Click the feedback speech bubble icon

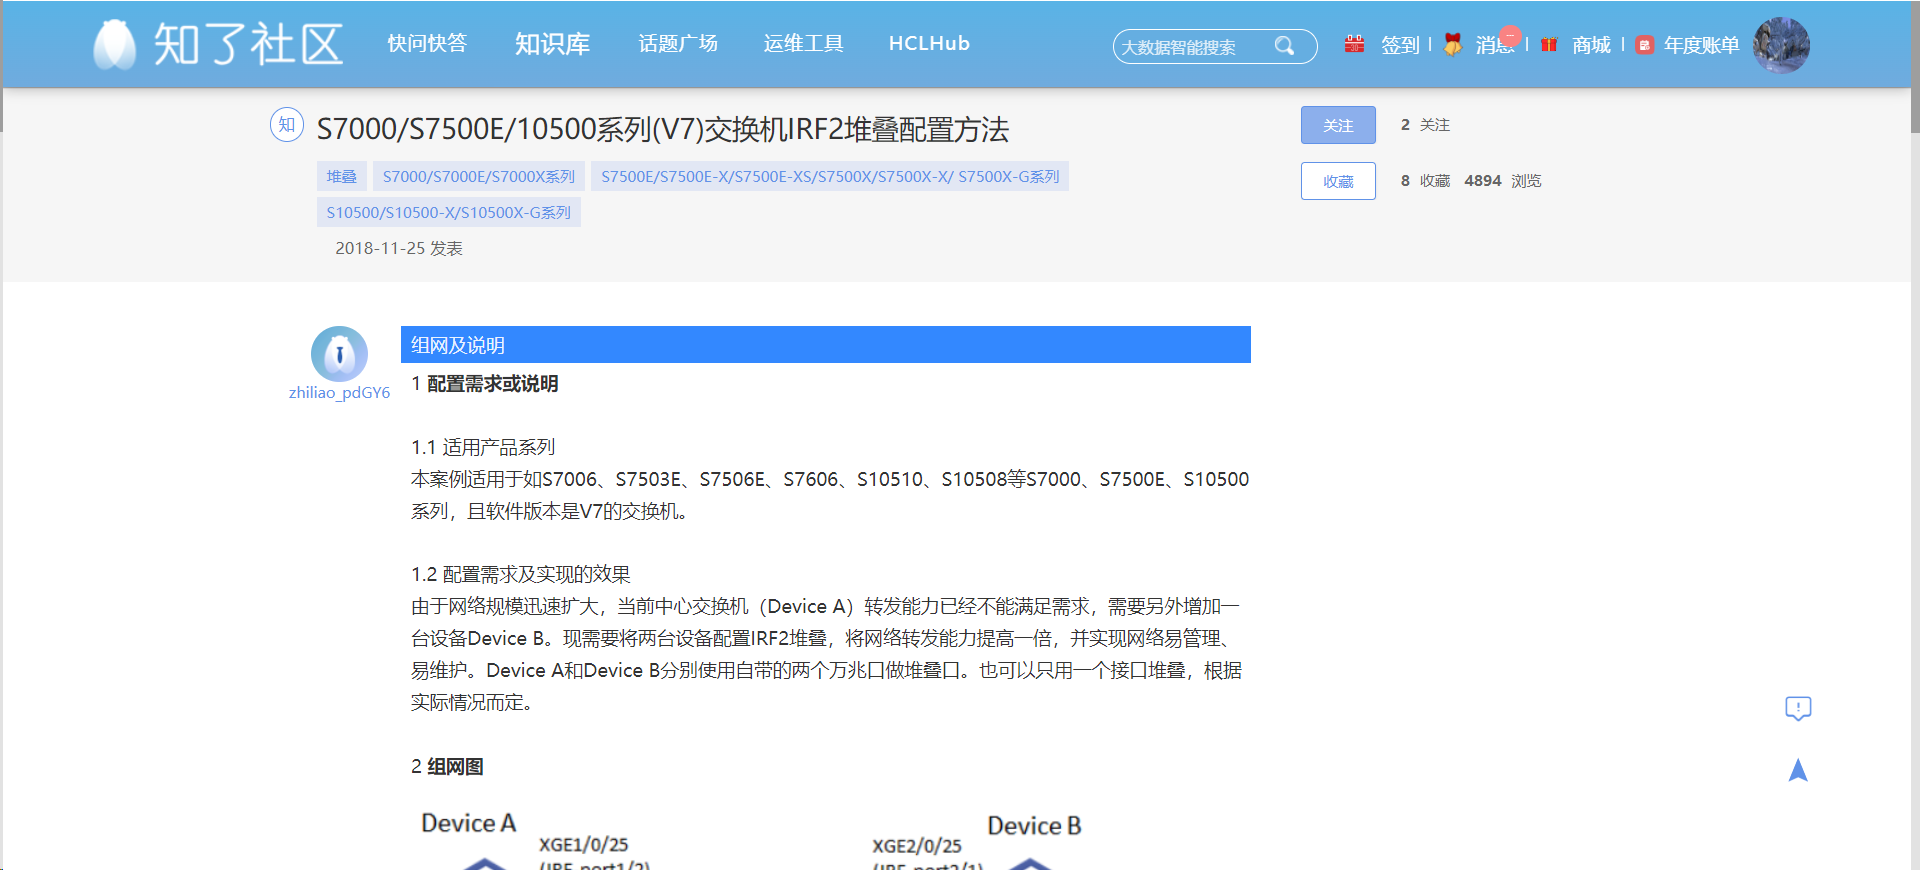point(1798,709)
